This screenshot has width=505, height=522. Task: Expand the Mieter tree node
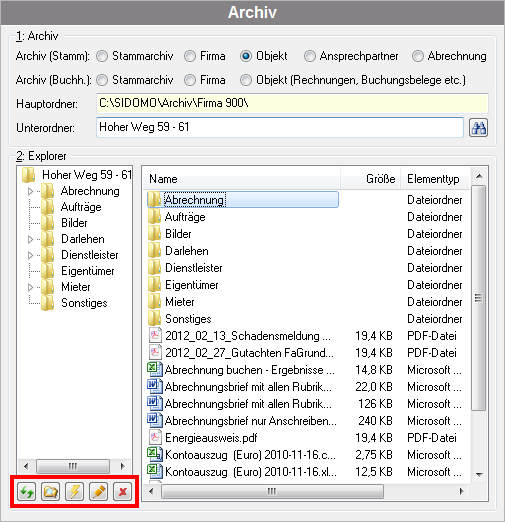[30, 287]
